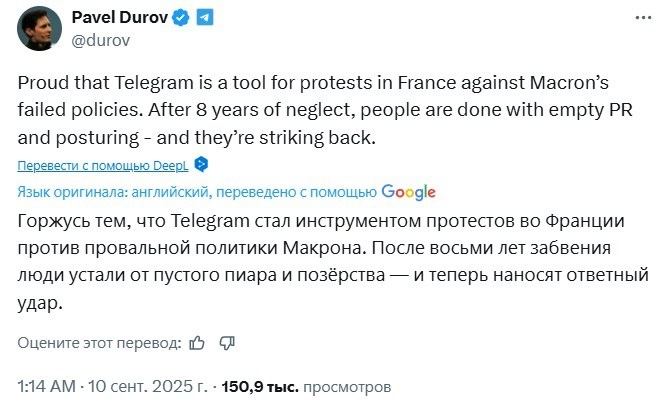Click the Pavel Durov display name

tap(119, 18)
